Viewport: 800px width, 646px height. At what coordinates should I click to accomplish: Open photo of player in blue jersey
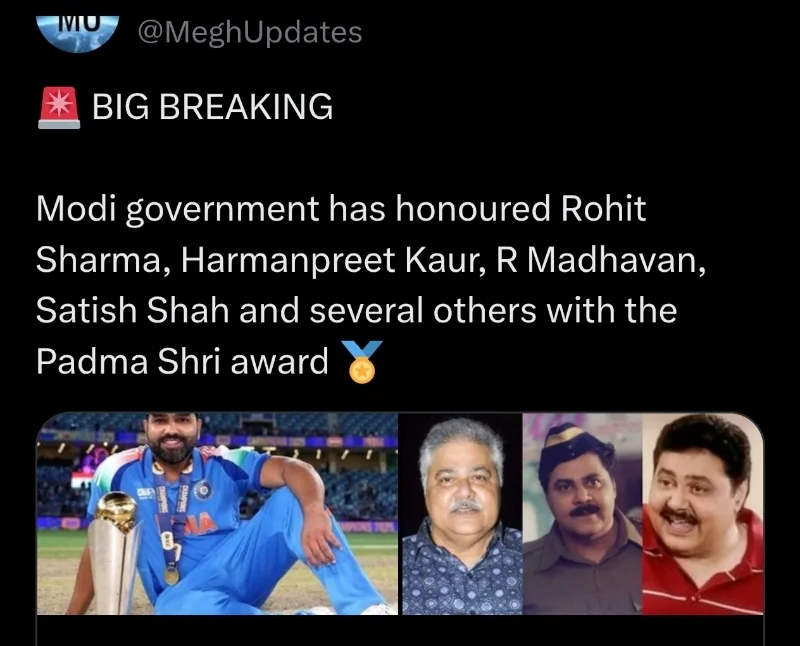217,513
